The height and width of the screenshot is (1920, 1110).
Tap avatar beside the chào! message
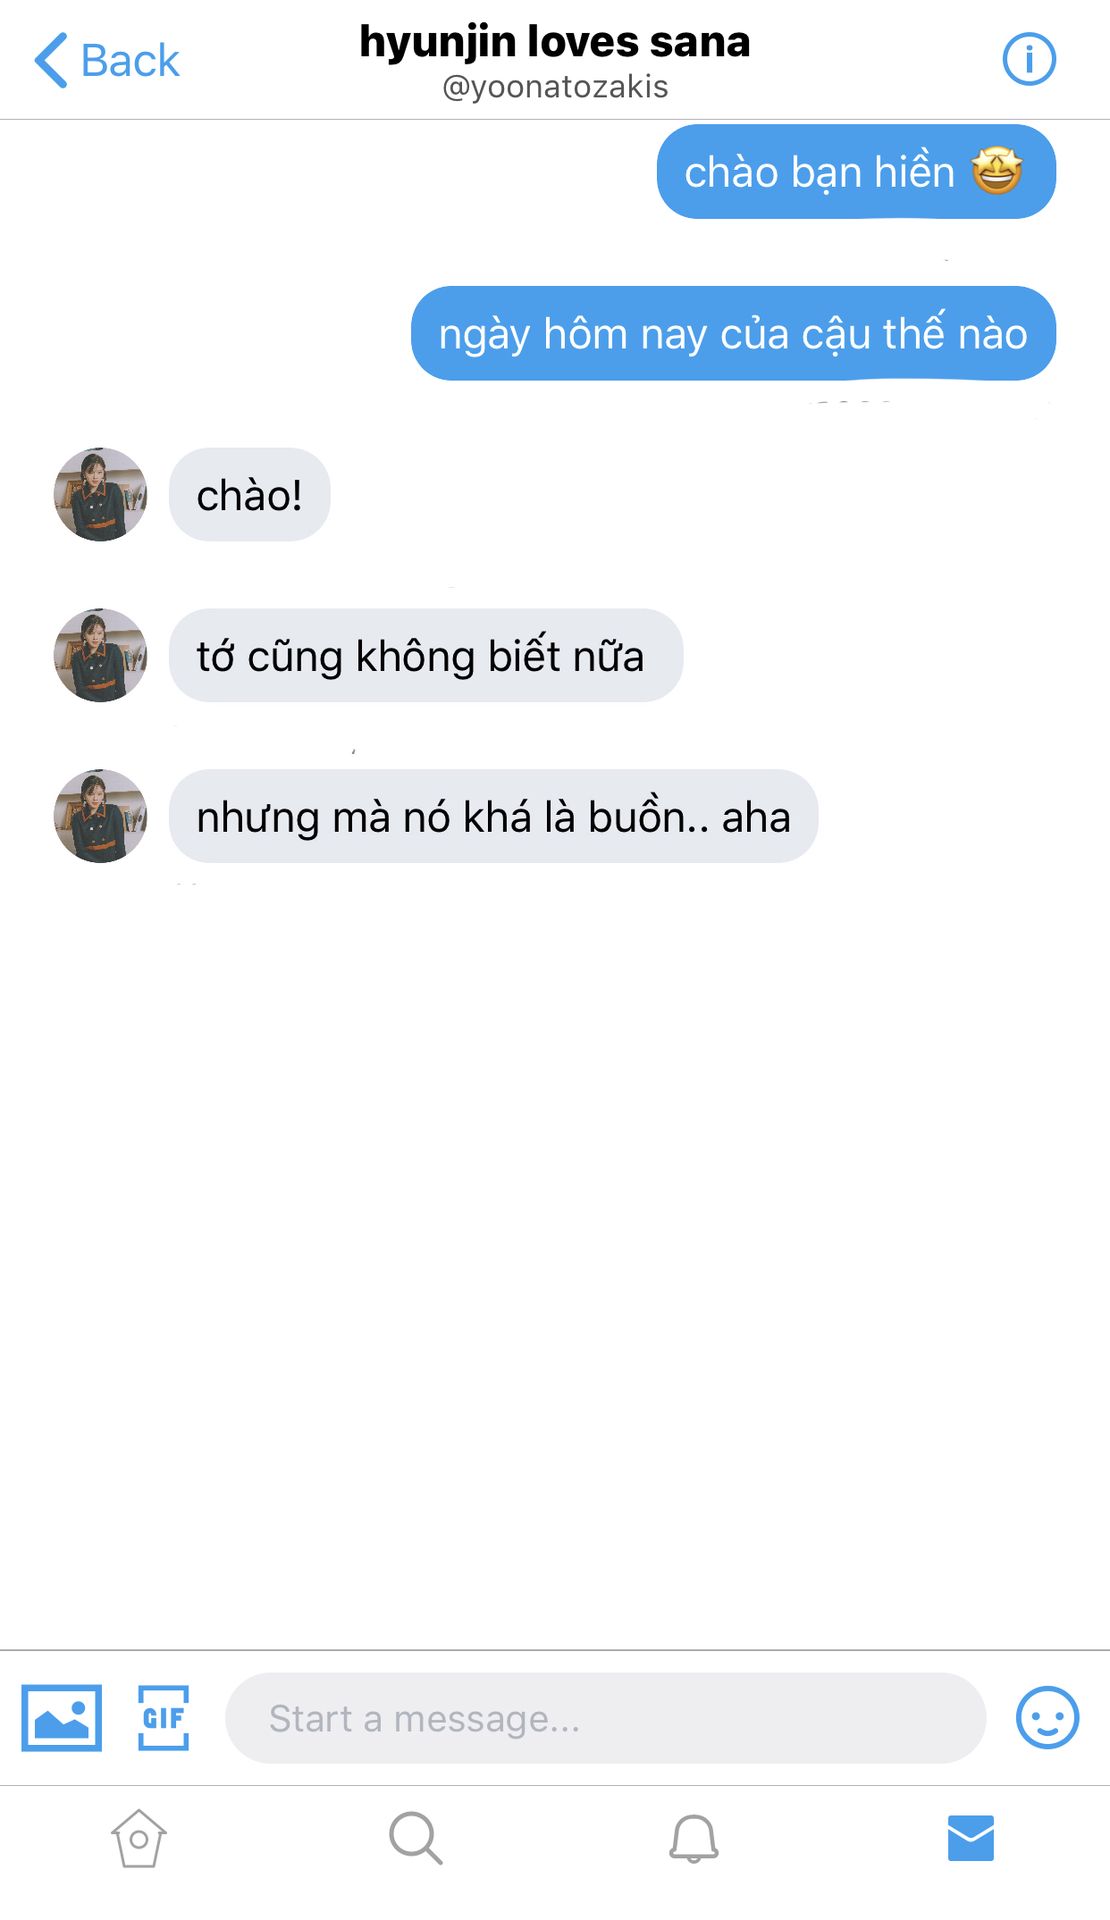point(100,495)
